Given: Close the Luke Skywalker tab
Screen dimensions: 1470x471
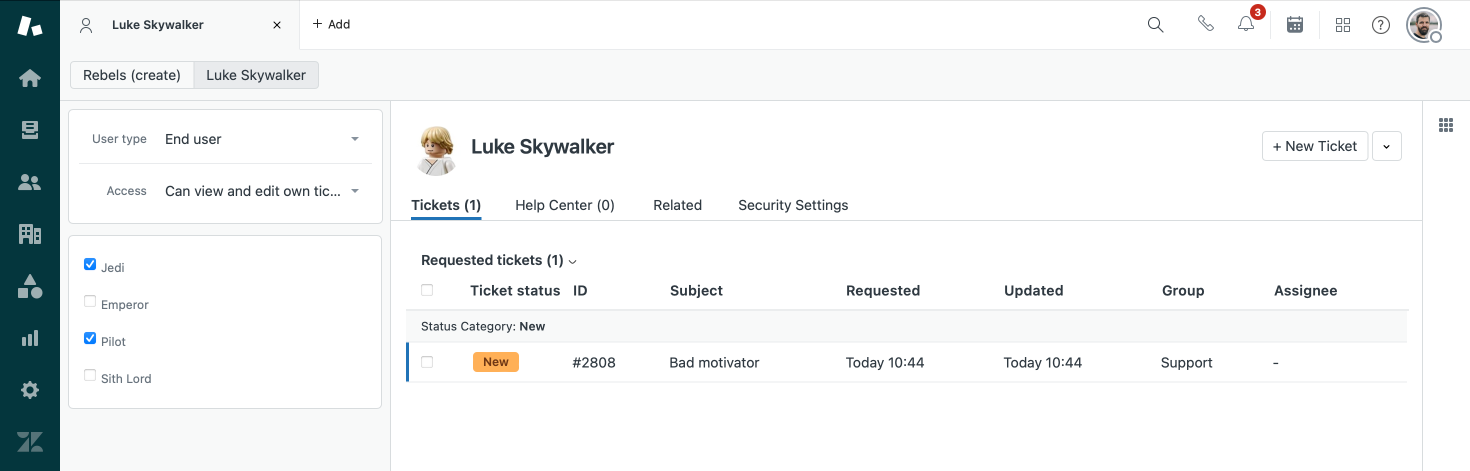Looking at the screenshot, I should pyautogui.click(x=277, y=25).
